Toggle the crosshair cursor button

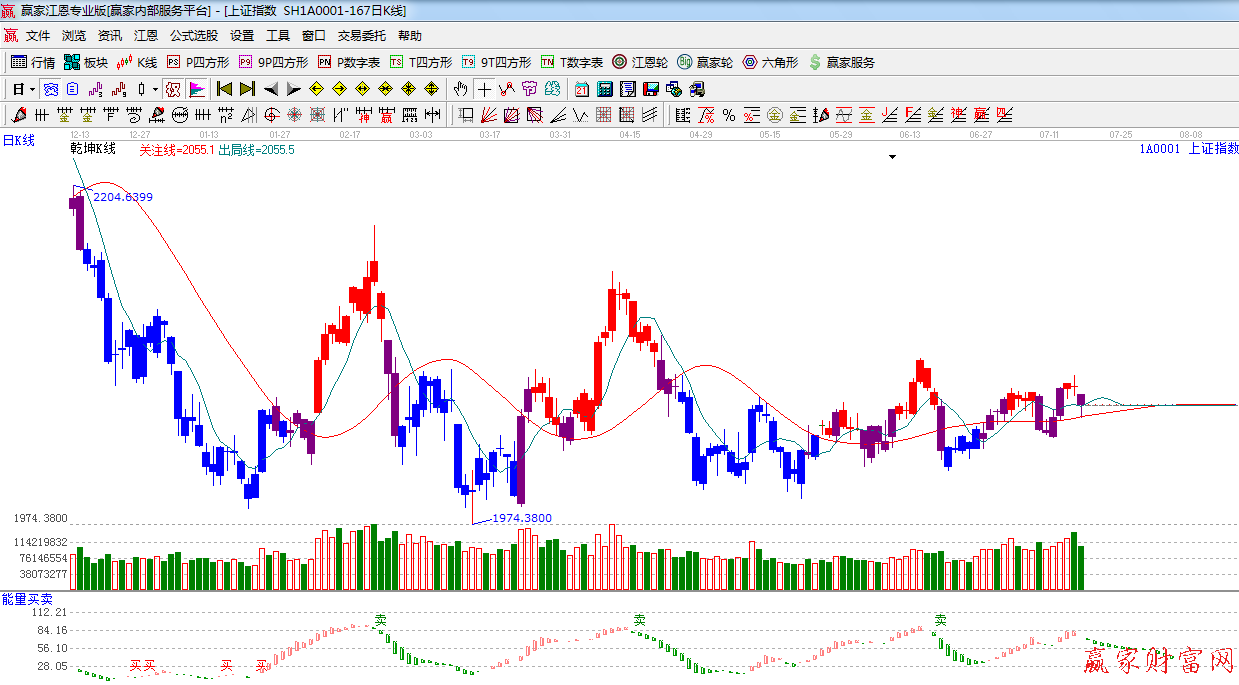click(x=485, y=89)
